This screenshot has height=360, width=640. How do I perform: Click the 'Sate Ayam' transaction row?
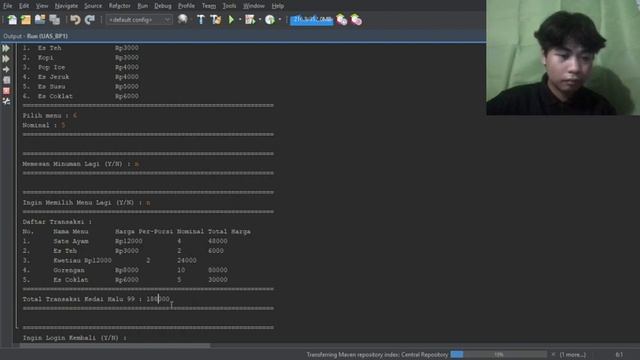pyautogui.click(x=125, y=241)
